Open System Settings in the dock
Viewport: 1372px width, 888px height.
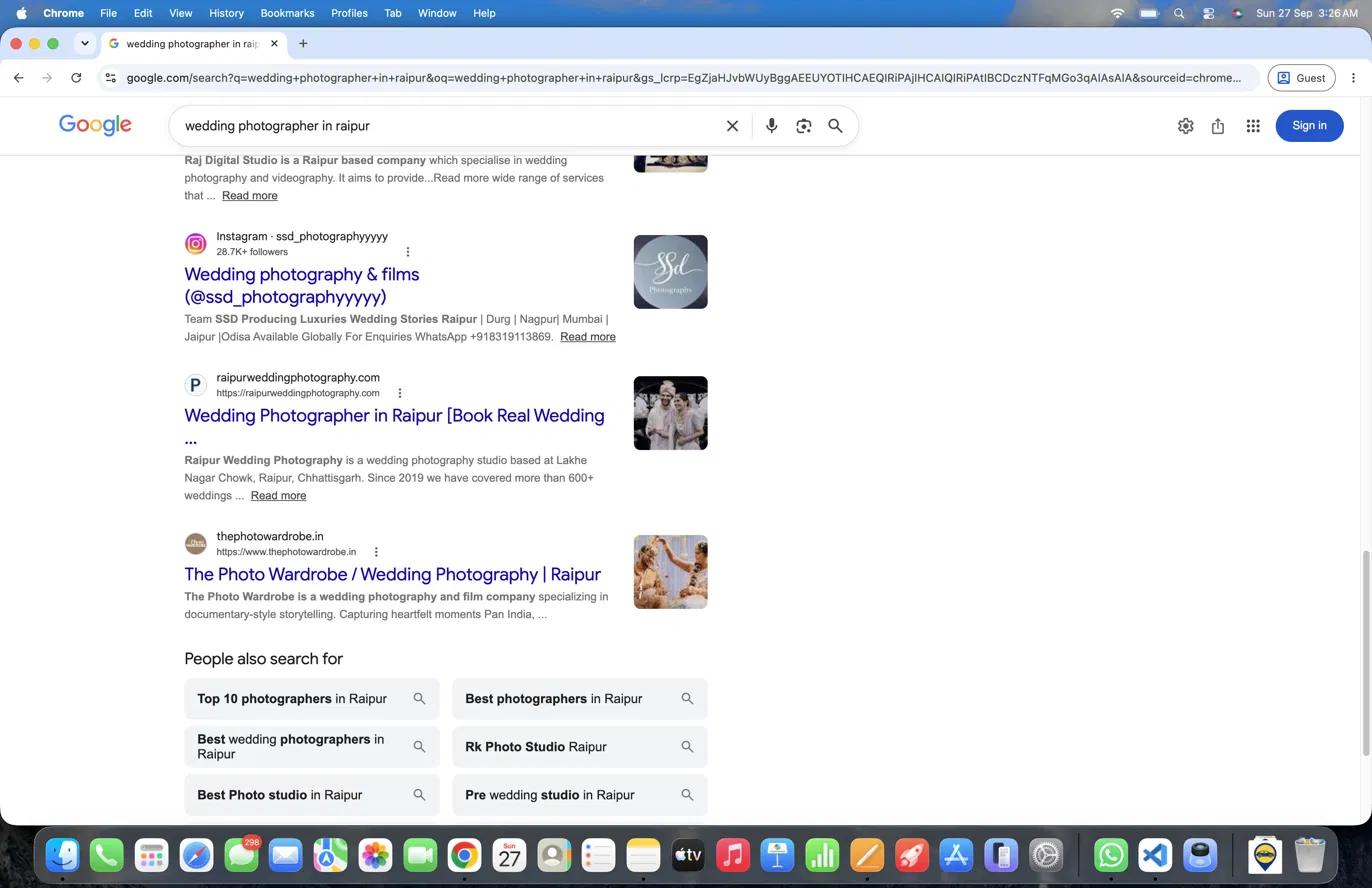[x=1046, y=855]
